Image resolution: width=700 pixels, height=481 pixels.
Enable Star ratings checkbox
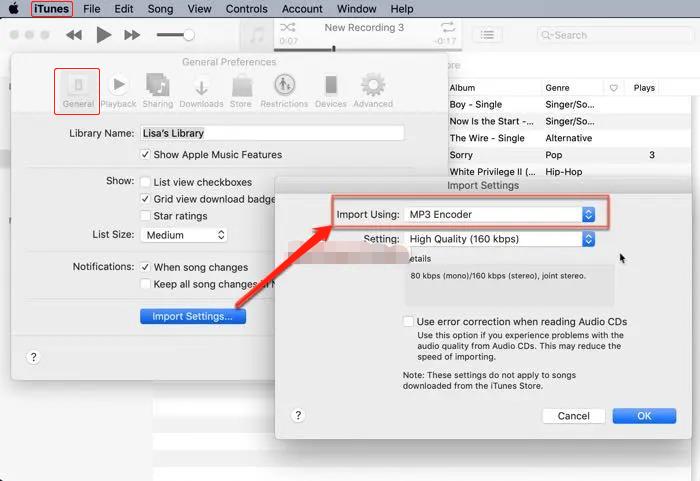coord(145,216)
